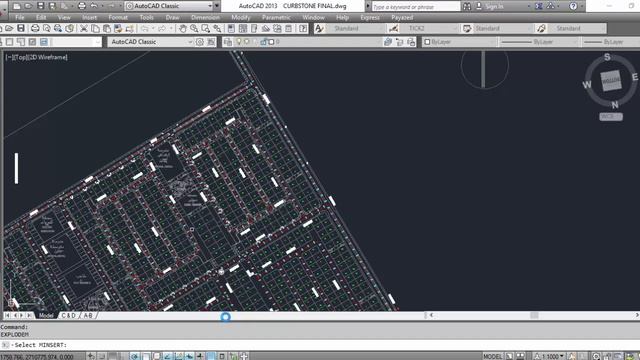
Task: Click Make Object's Layer Current icon
Action: tap(388, 42)
